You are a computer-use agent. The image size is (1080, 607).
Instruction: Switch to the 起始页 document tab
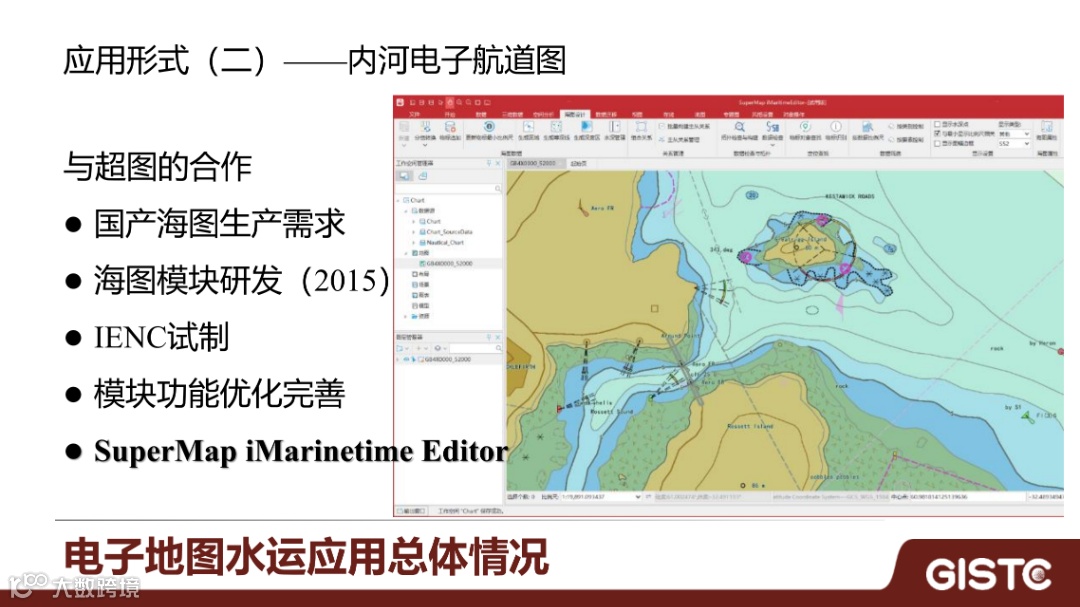[579, 163]
